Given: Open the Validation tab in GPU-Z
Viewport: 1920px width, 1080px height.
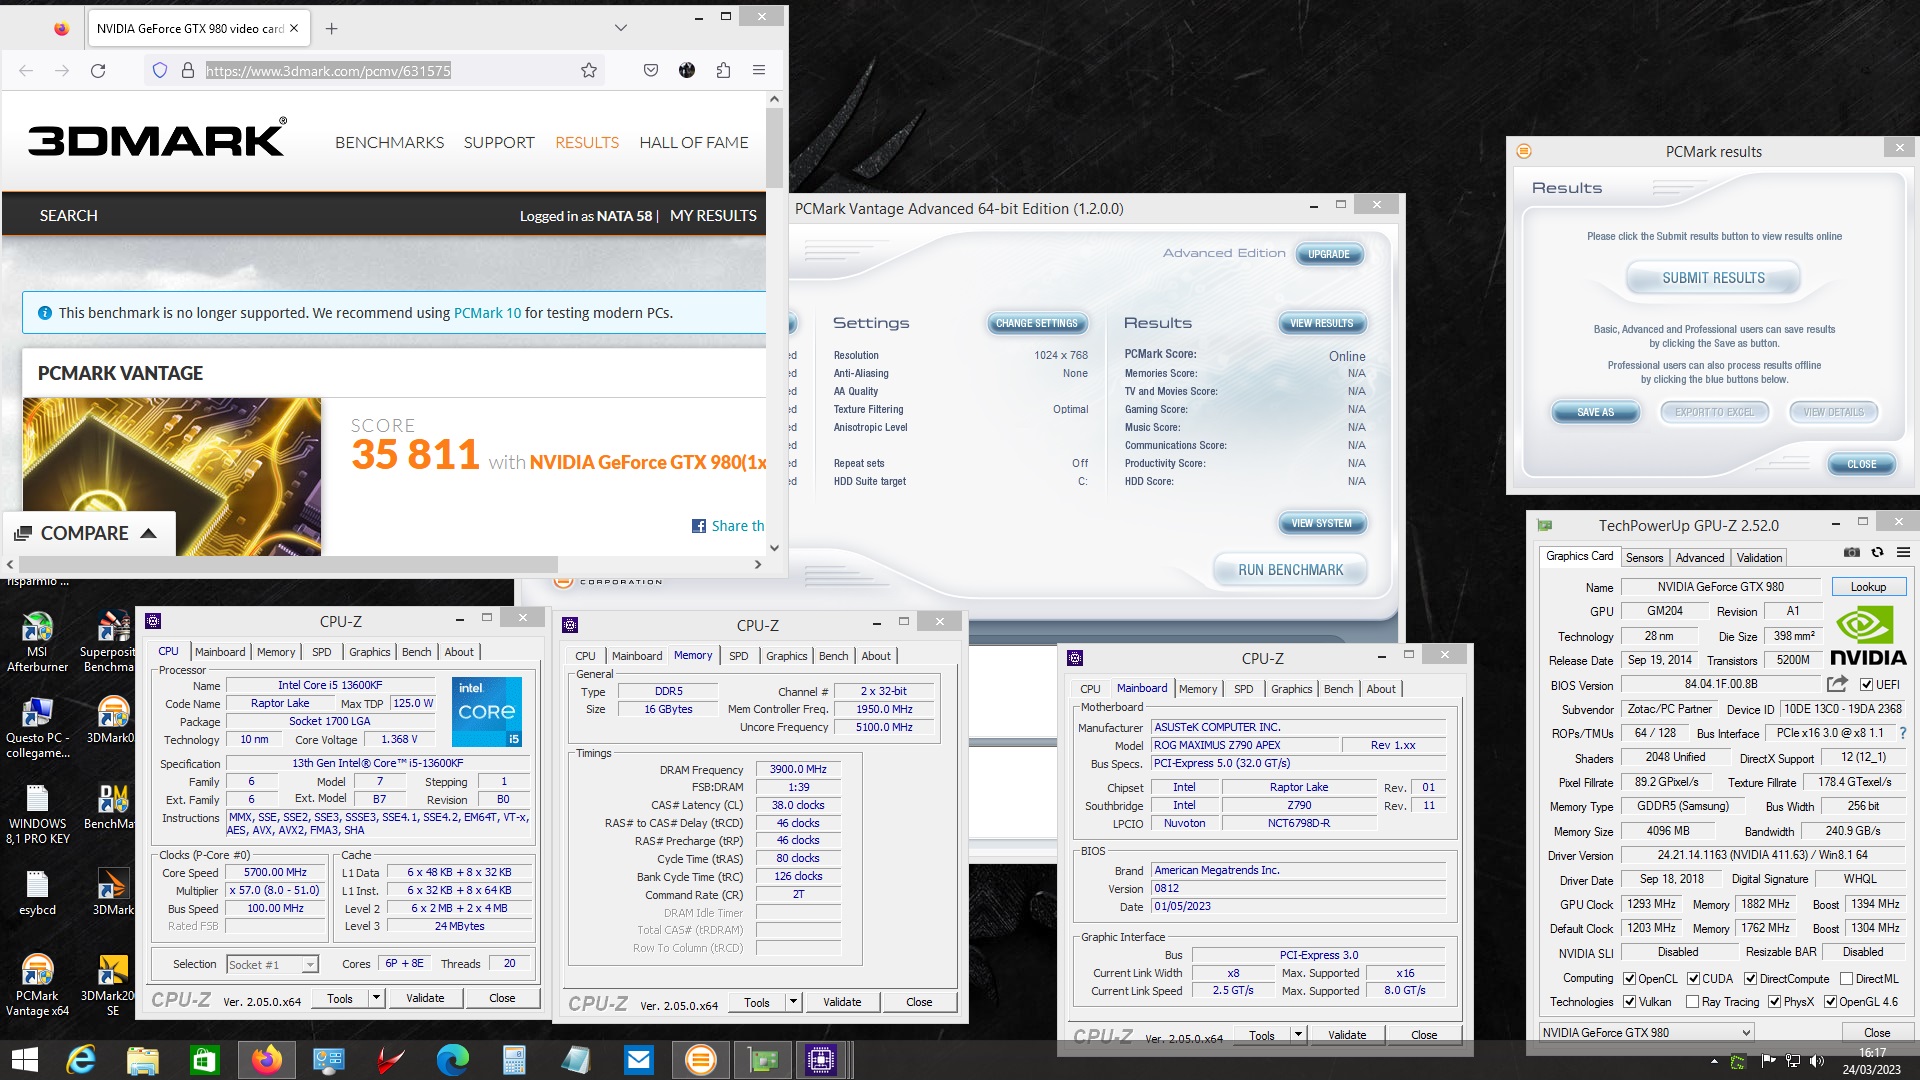Looking at the screenshot, I should (x=1759, y=558).
